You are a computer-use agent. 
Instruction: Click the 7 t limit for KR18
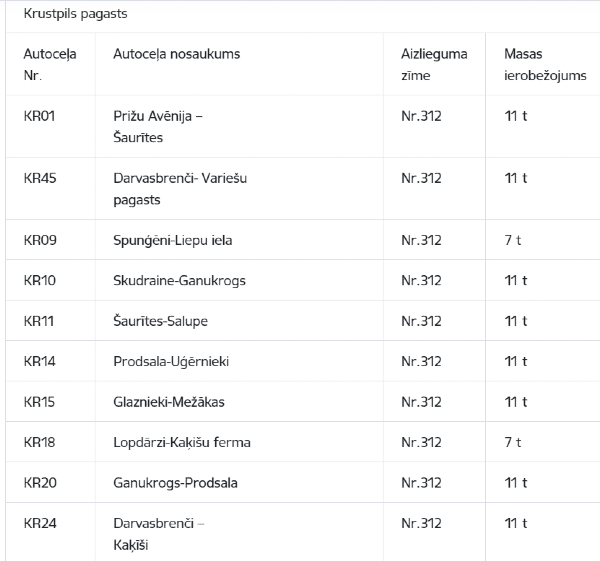(x=513, y=442)
